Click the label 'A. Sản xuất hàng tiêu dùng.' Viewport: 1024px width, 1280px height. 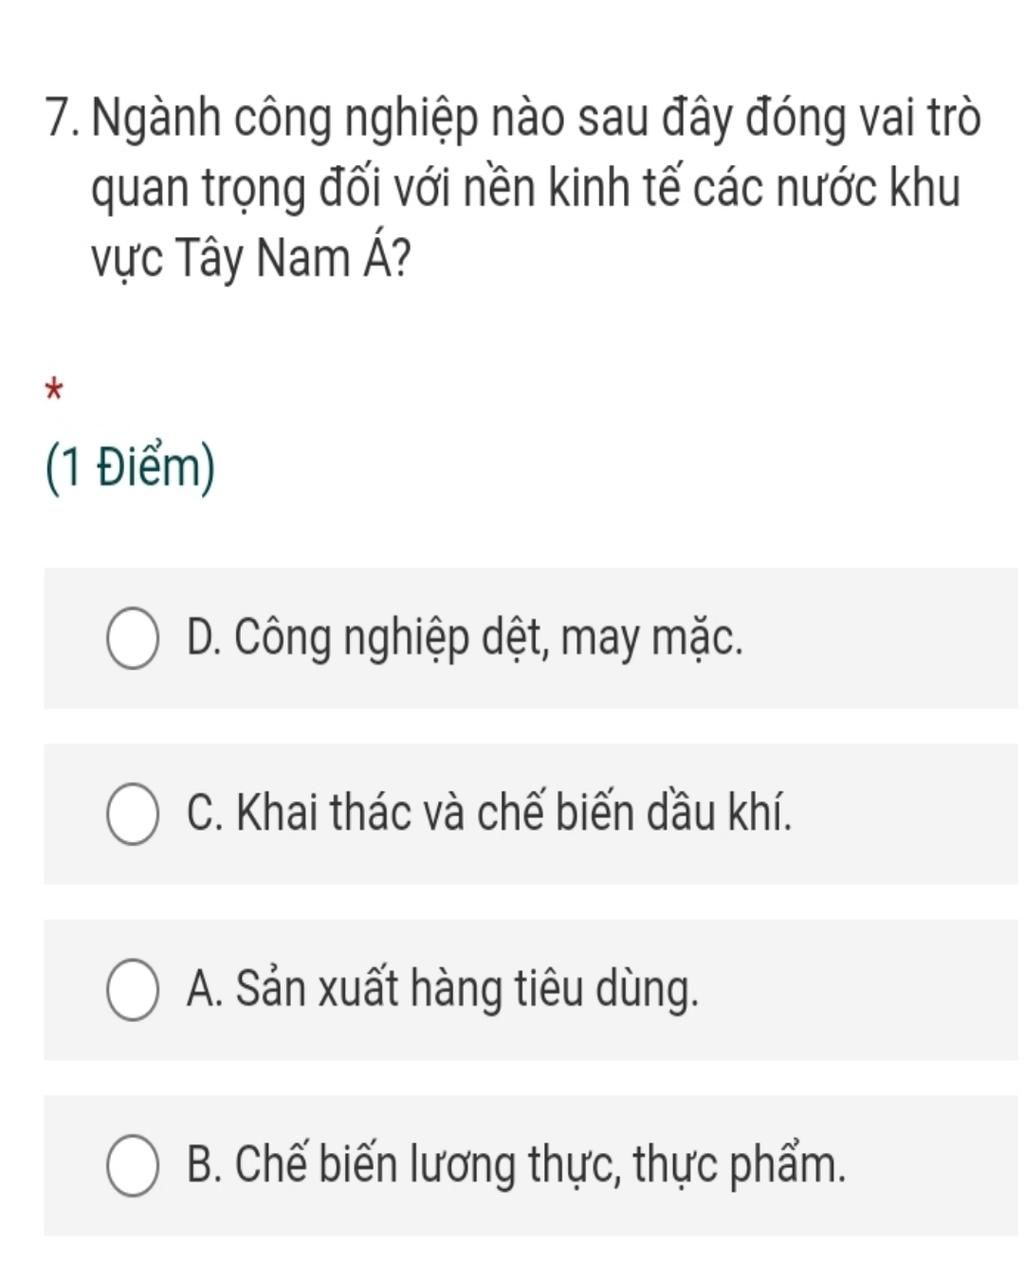[442, 992]
